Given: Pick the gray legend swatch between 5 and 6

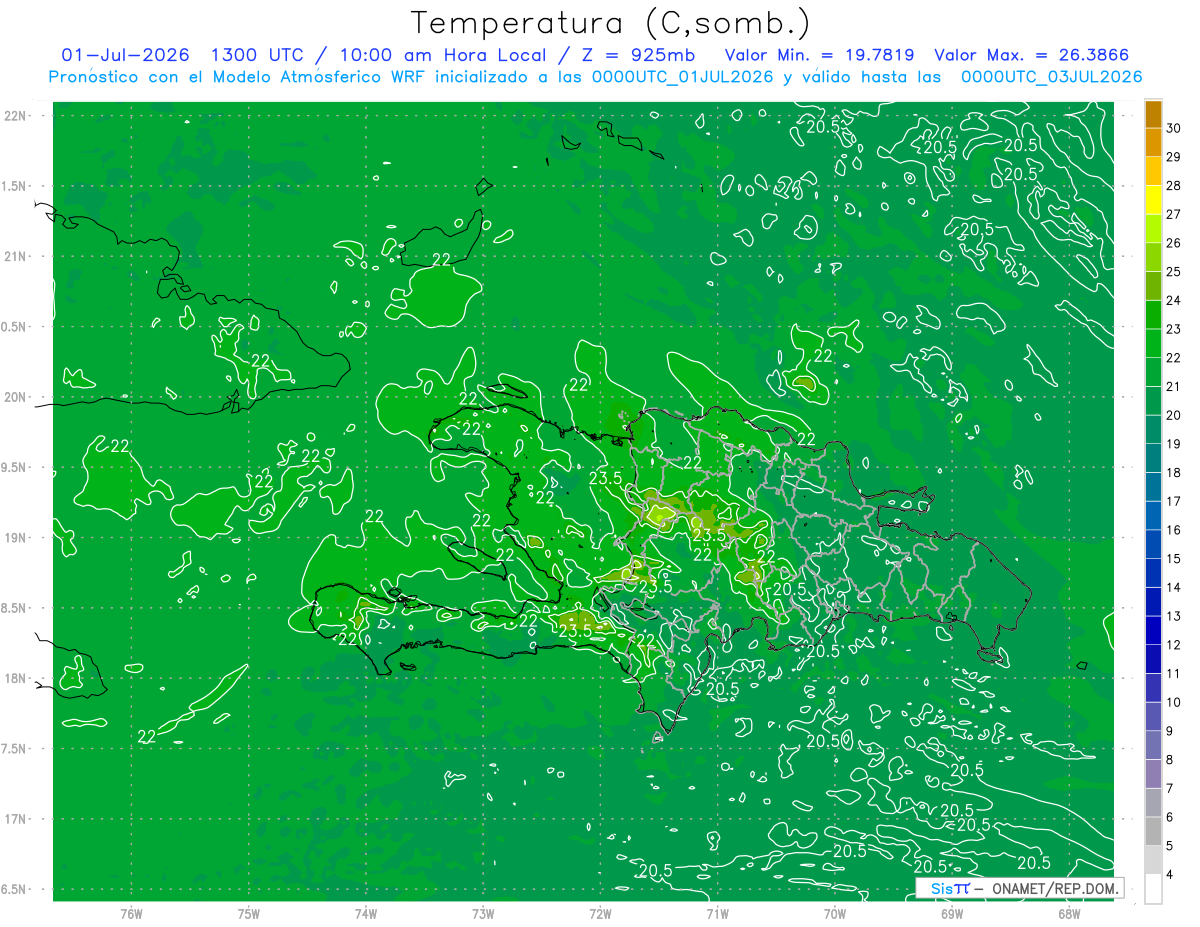Looking at the screenshot, I should click(x=1153, y=832).
